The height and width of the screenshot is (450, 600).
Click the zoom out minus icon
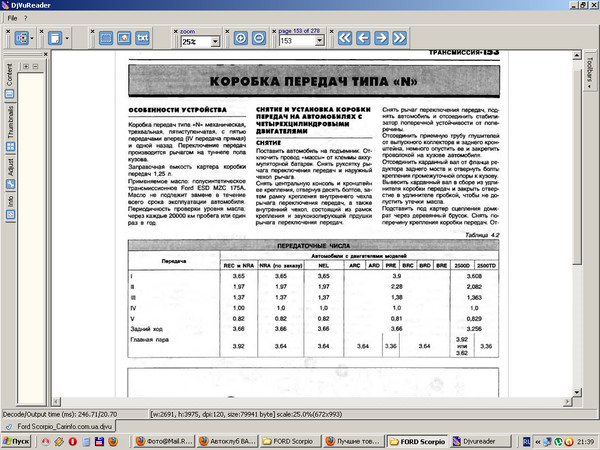(x=259, y=38)
